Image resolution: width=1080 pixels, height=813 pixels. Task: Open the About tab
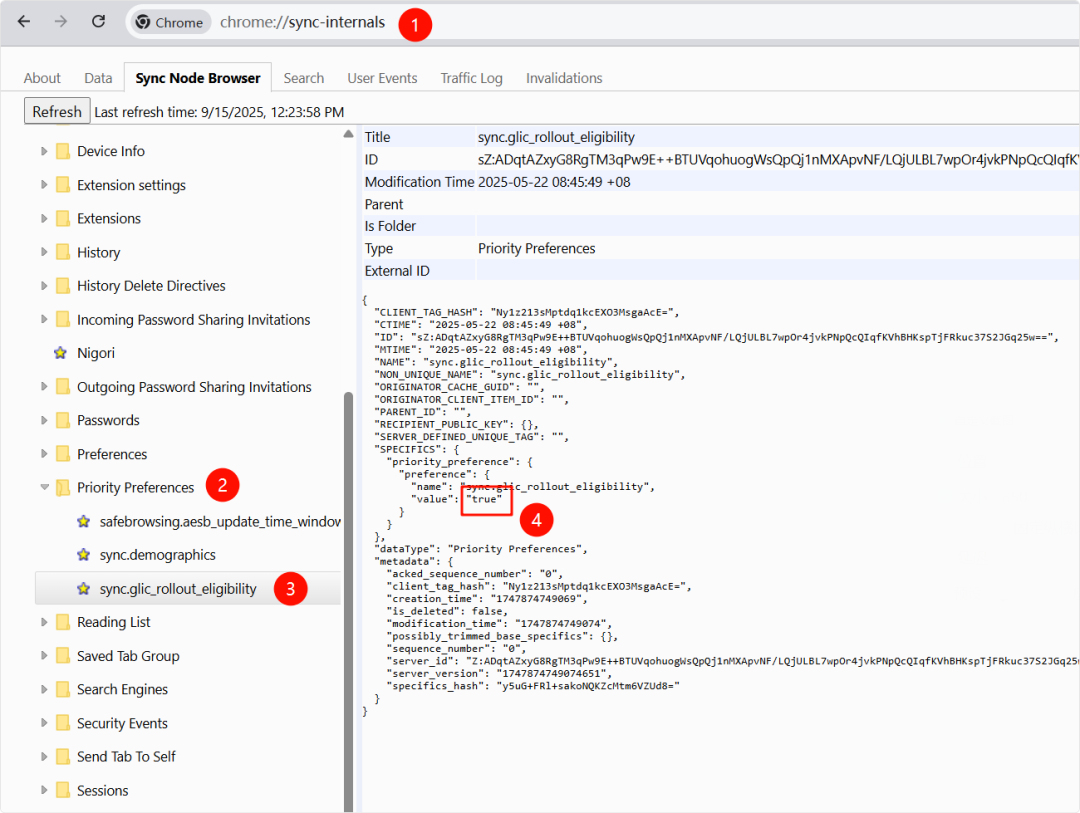pyautogui.click(x=42, y=78)
